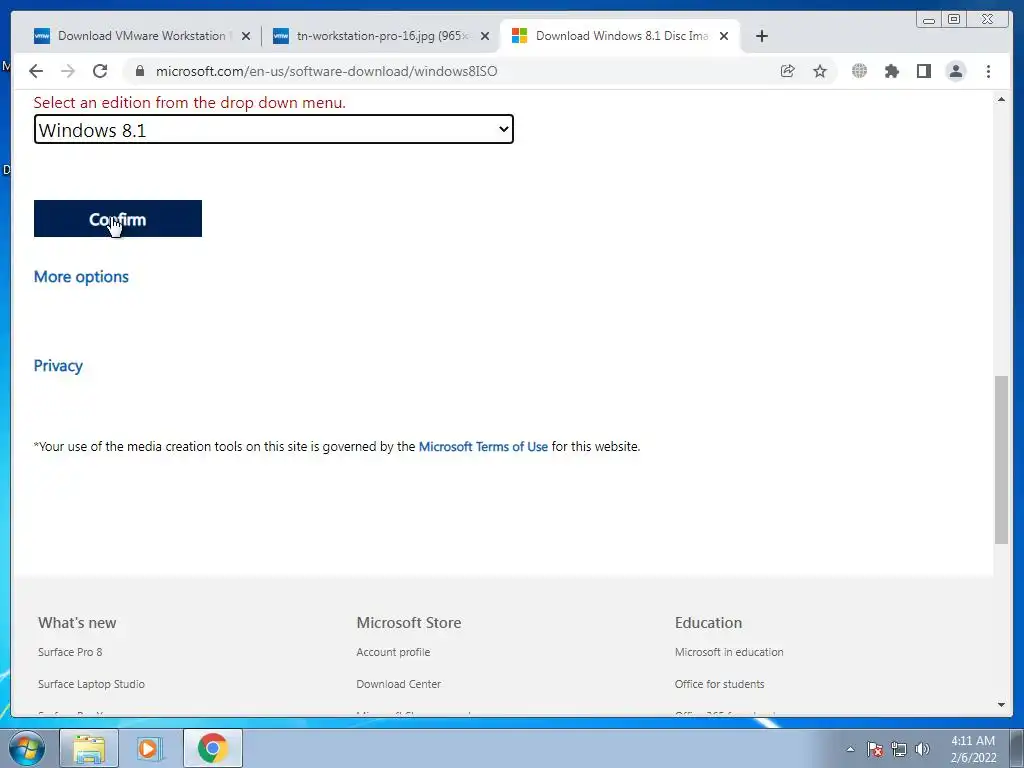
Task: Launch Windows Media Player from taskbar
Action: click(149, 748)
